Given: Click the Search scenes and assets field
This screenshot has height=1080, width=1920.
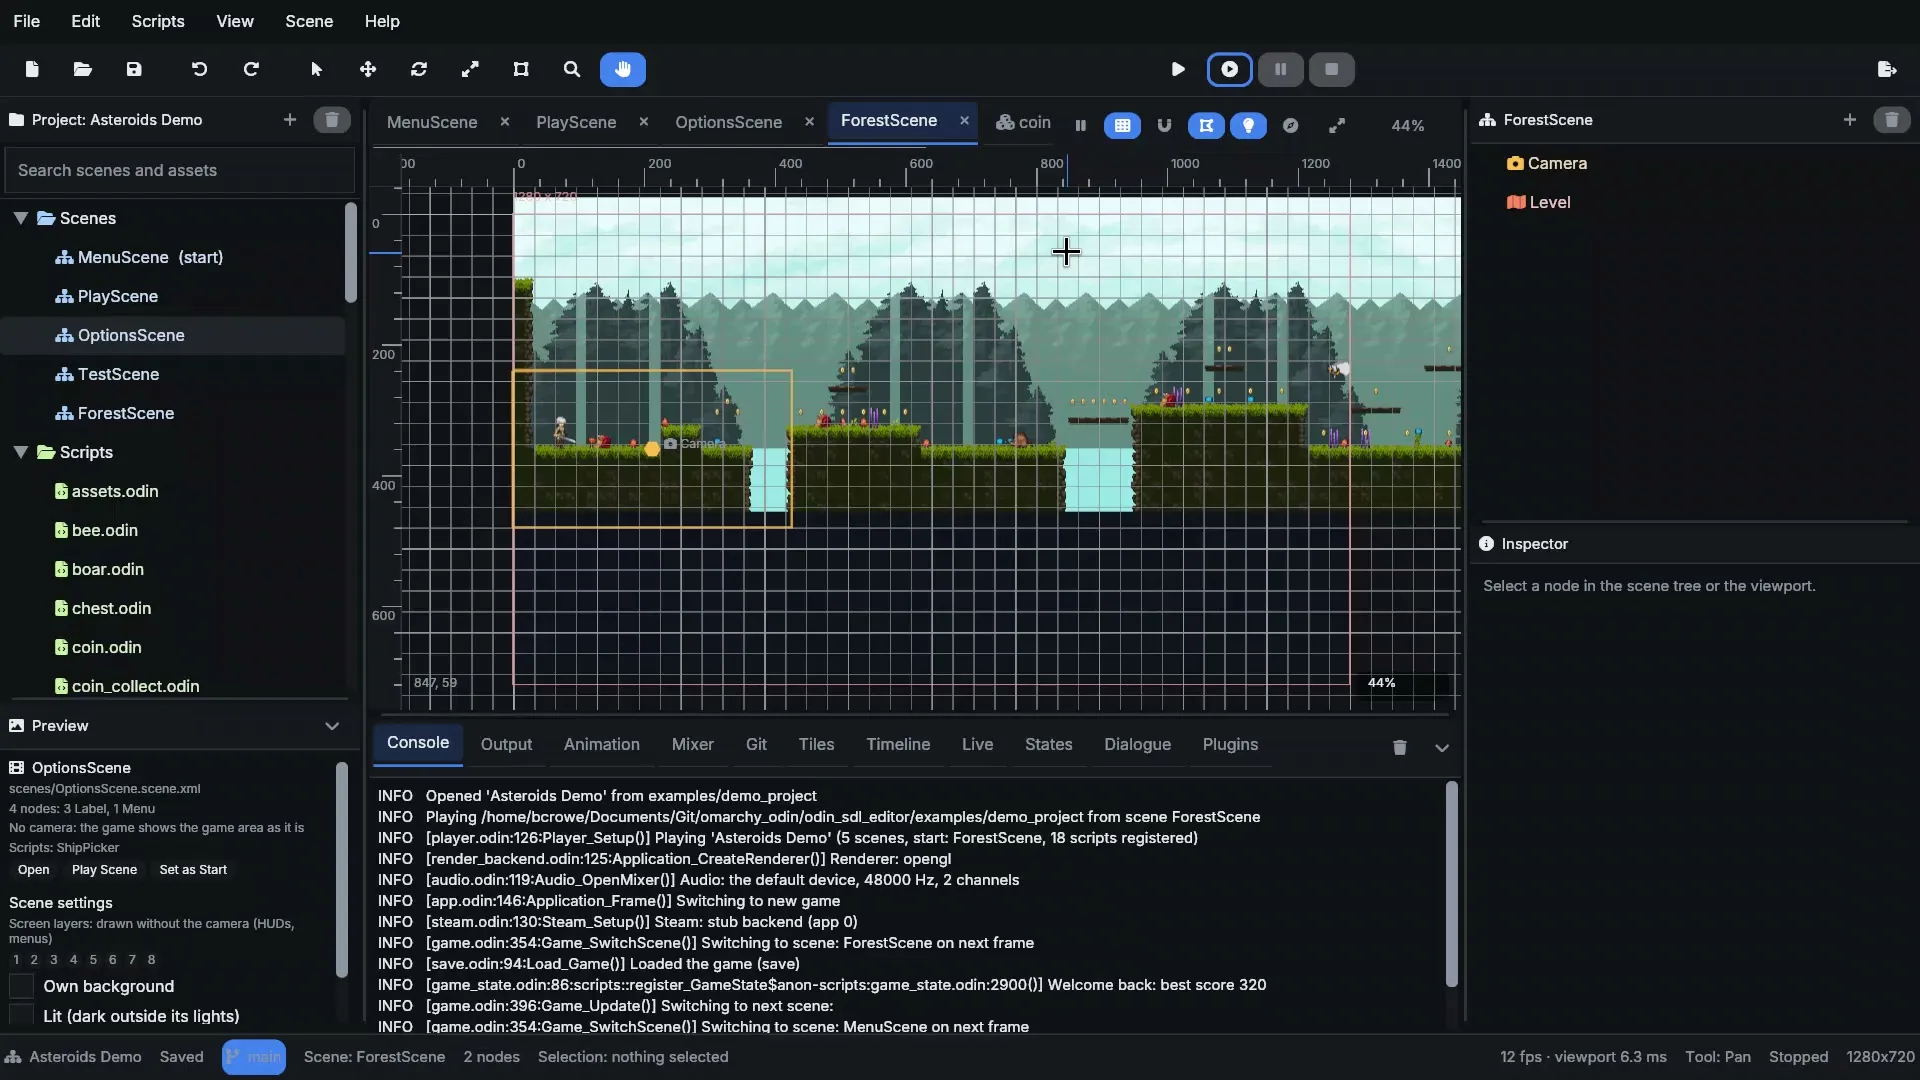Looking at the screenshot, I should coord(180,170).
